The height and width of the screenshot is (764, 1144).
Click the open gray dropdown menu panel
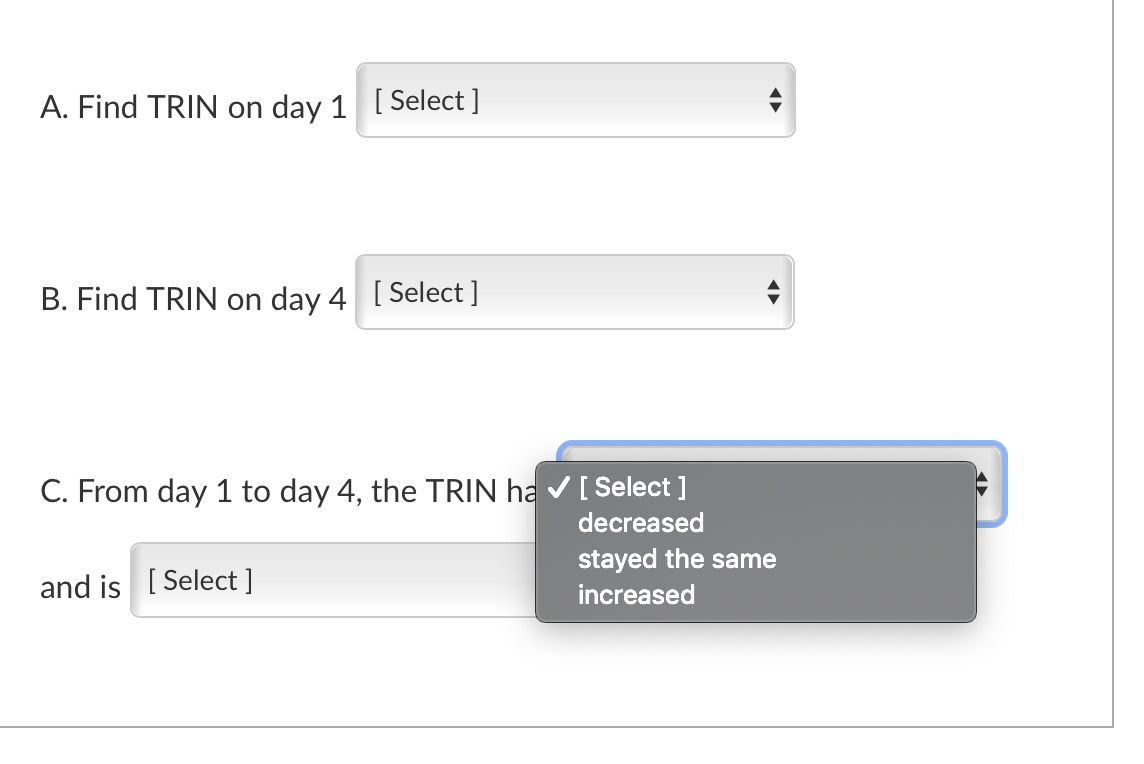click(755, 540)
